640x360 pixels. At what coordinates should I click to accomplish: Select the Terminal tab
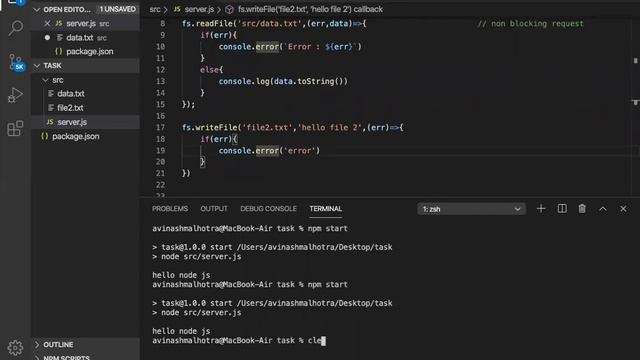[x=325, y=209]
